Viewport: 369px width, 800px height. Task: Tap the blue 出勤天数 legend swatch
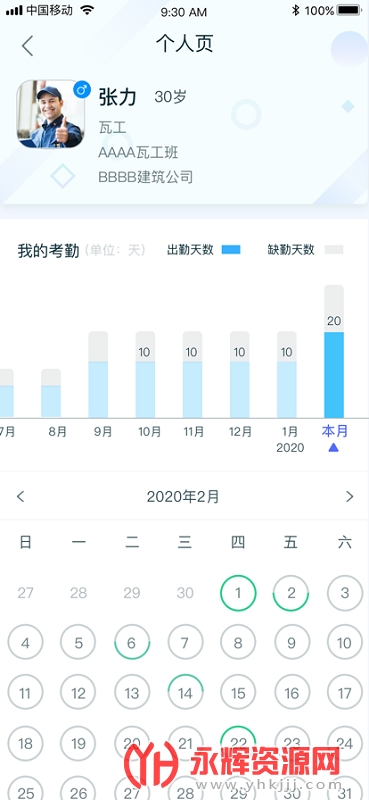click(x=231, y=250)
